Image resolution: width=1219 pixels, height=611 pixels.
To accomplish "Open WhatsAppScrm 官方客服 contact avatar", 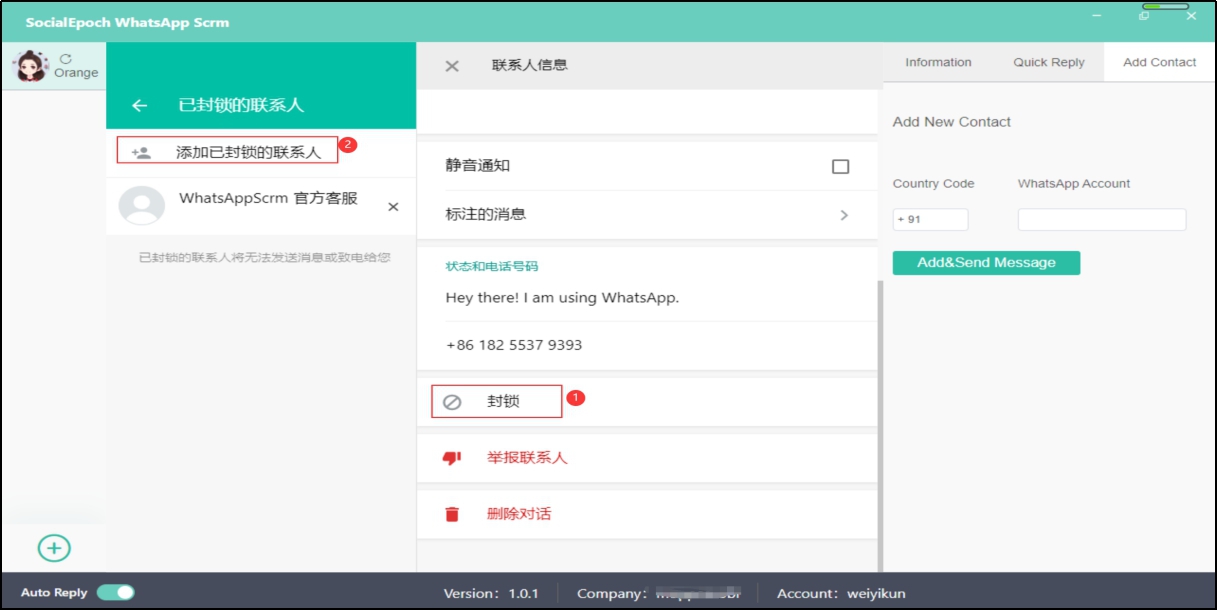I will [x=142, y=206].
